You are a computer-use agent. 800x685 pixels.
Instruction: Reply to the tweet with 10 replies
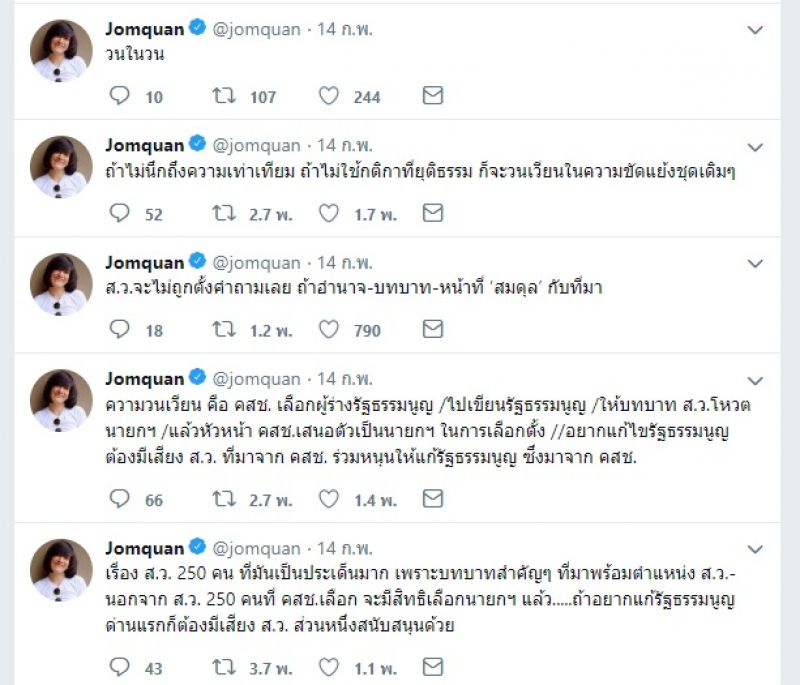click(120, 96)
